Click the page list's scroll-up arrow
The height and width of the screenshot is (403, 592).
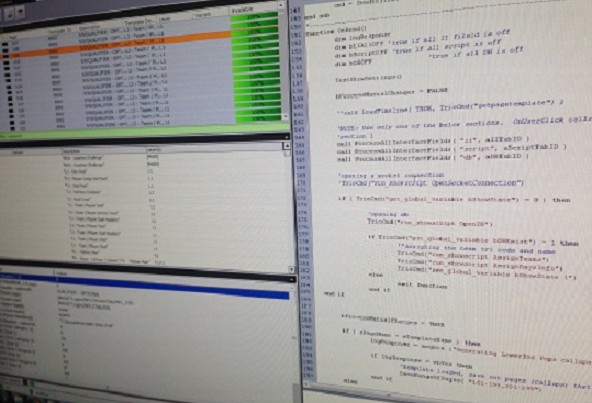point(281,5)
